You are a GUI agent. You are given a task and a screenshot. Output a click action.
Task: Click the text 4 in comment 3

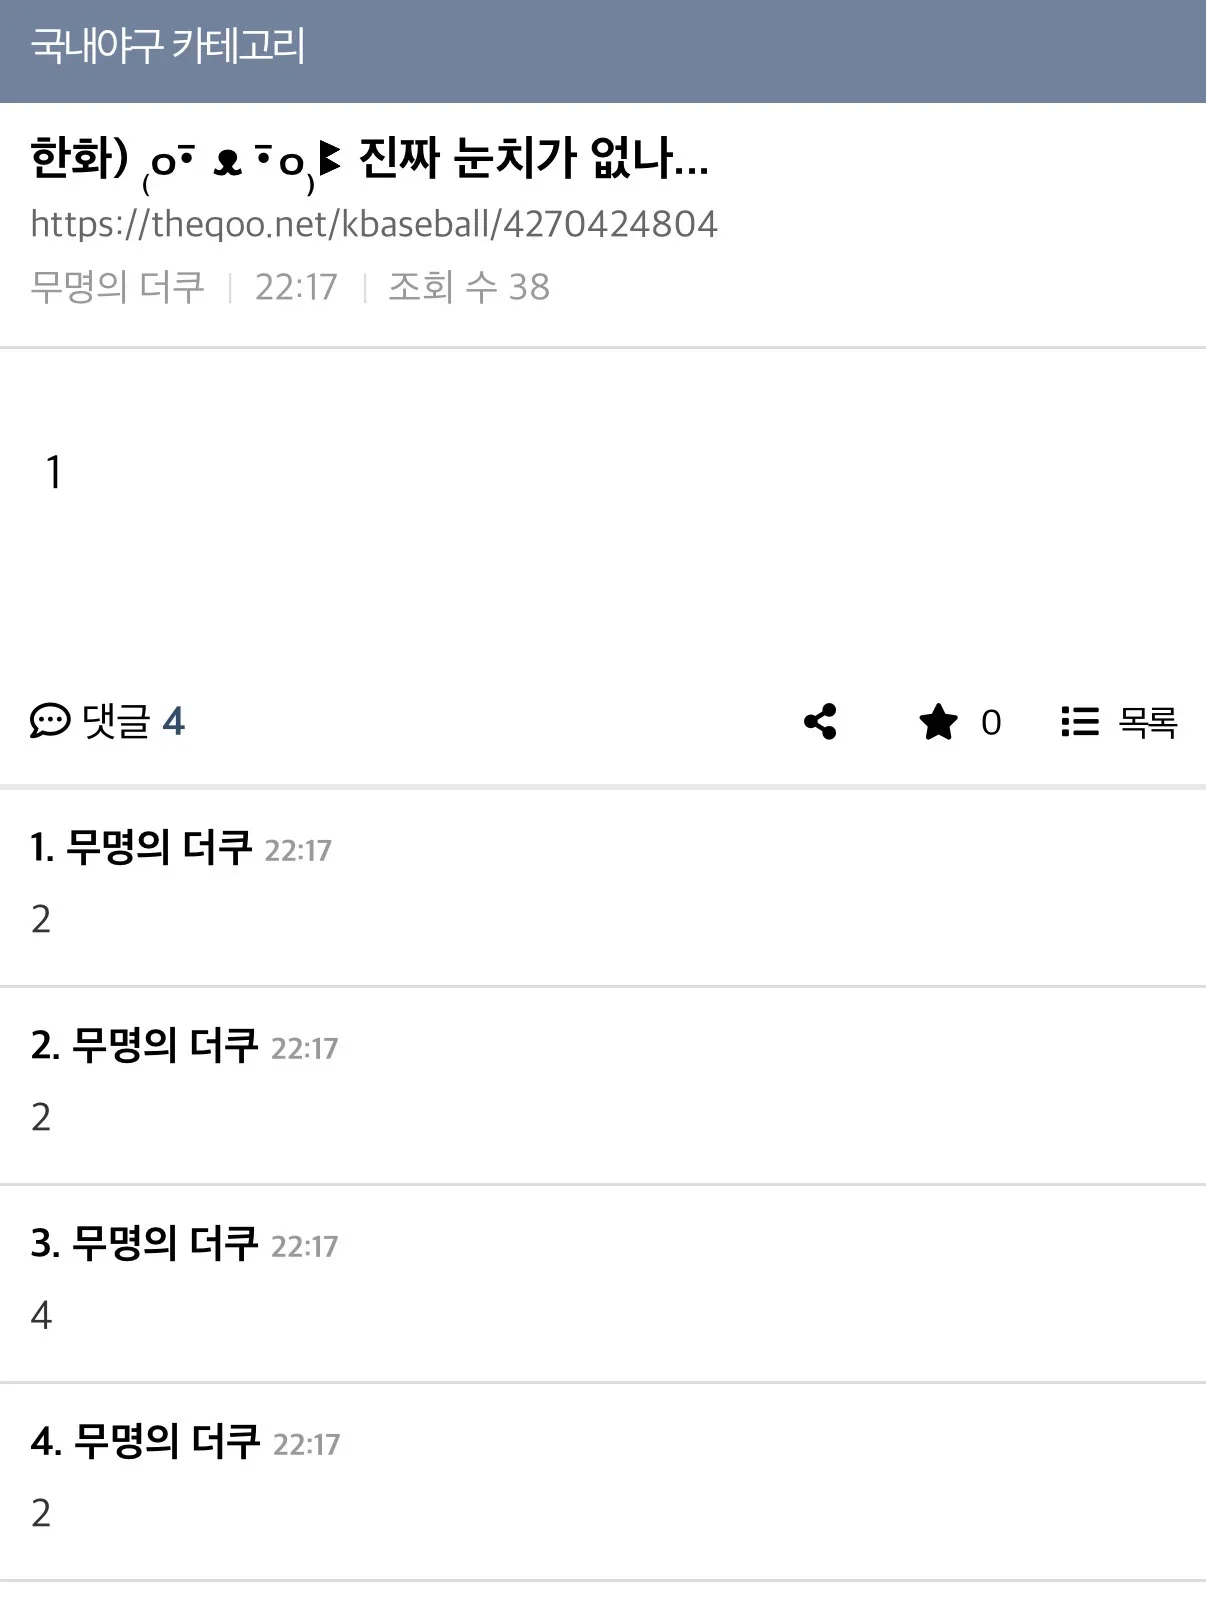[41, 1315]
